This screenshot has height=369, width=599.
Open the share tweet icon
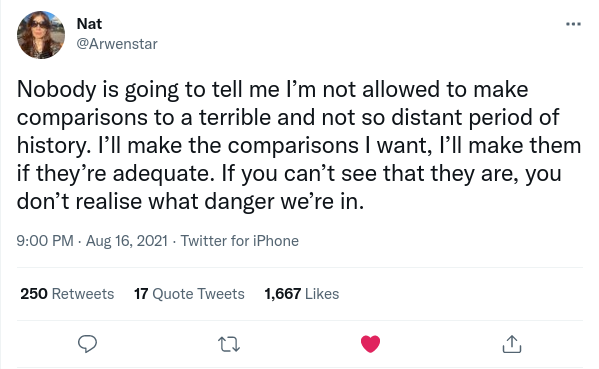pos(512,344)
